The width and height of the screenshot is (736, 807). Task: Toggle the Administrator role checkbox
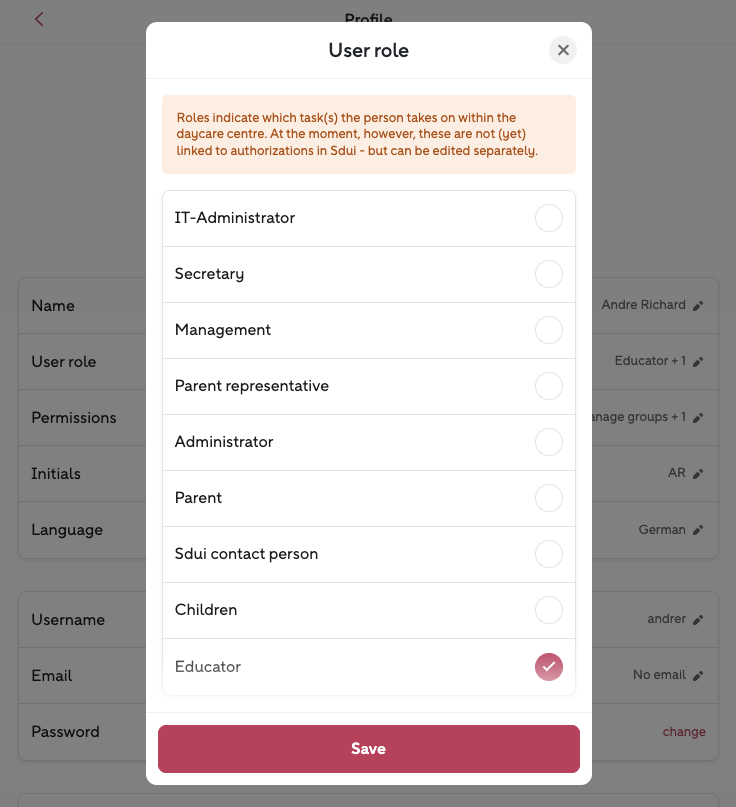click(x=548, y=442)
